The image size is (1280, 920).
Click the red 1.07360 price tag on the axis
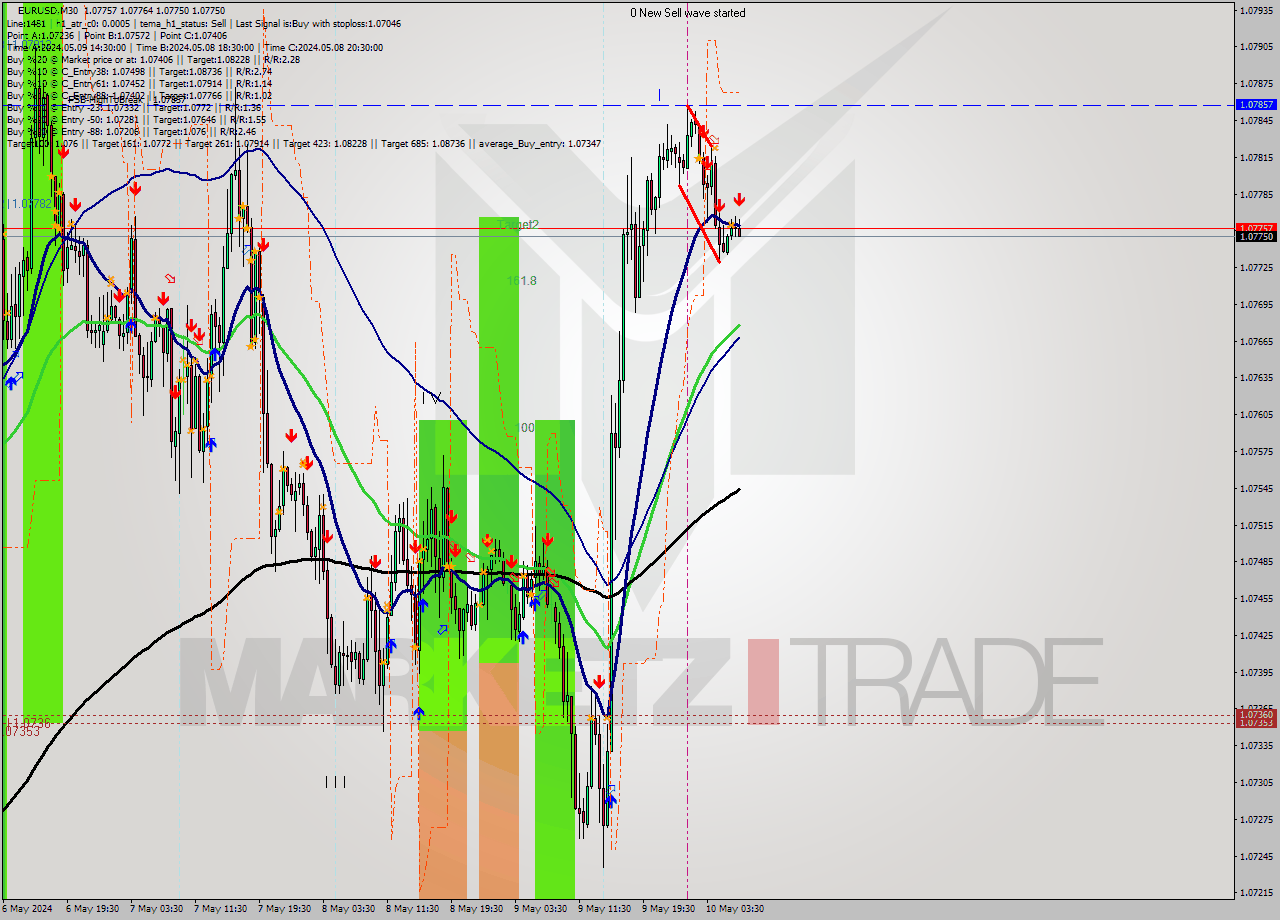1256,715
